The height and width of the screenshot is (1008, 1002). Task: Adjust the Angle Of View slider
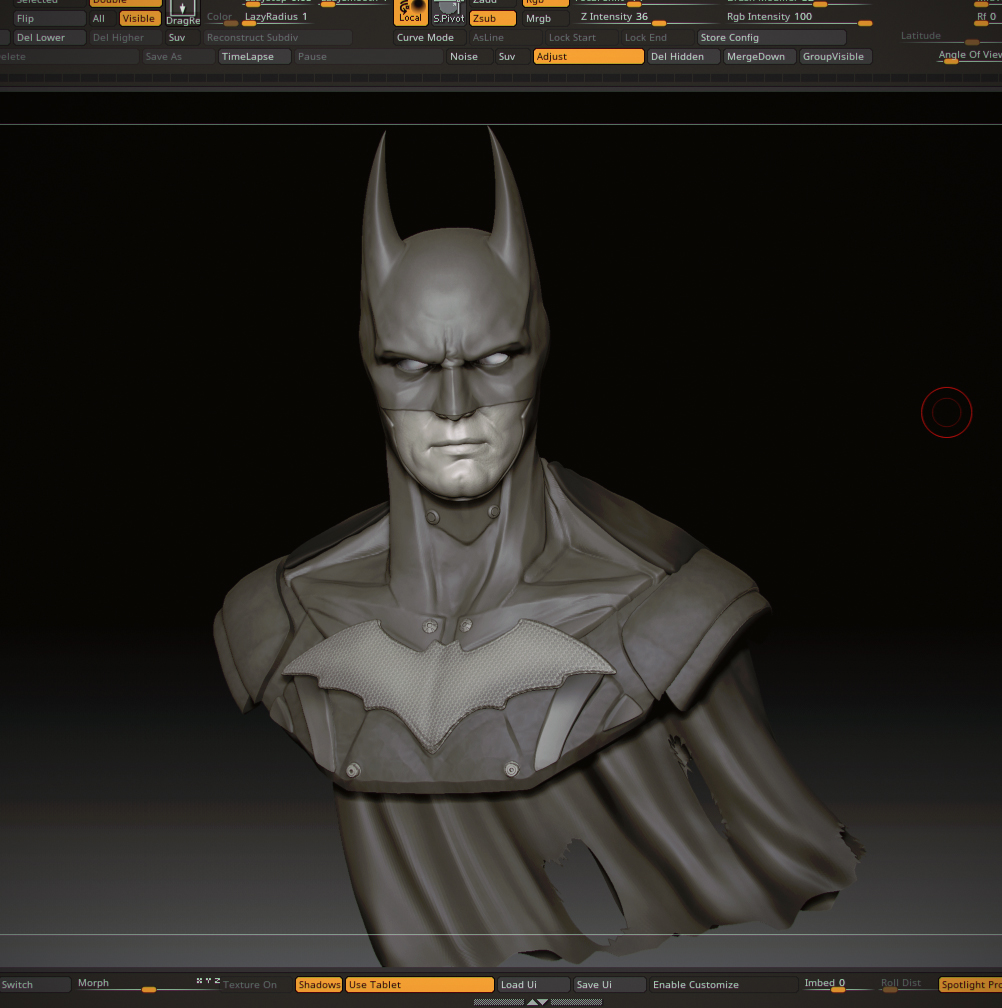[x=969, y=57]
